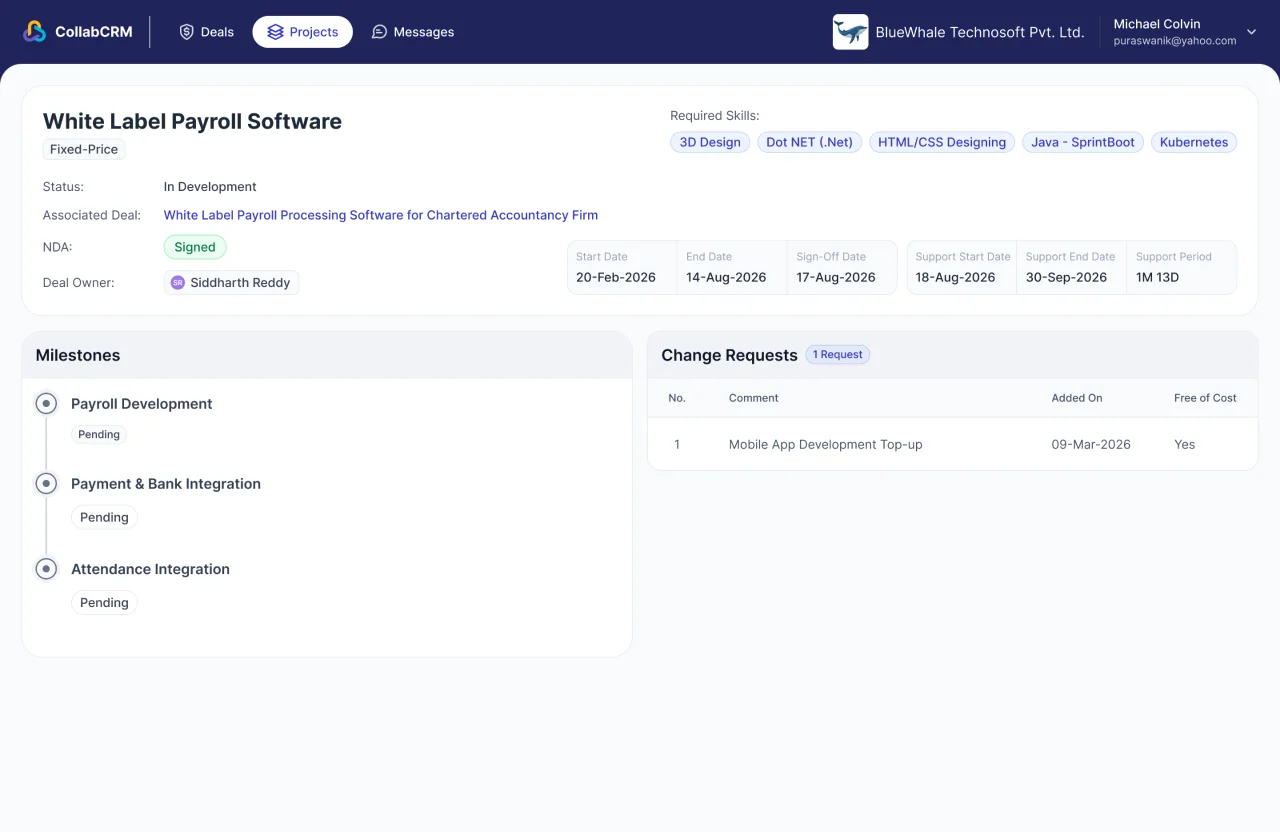1280x832 pixels.
Task: Click the Change Requests heading
Action: 729,355
